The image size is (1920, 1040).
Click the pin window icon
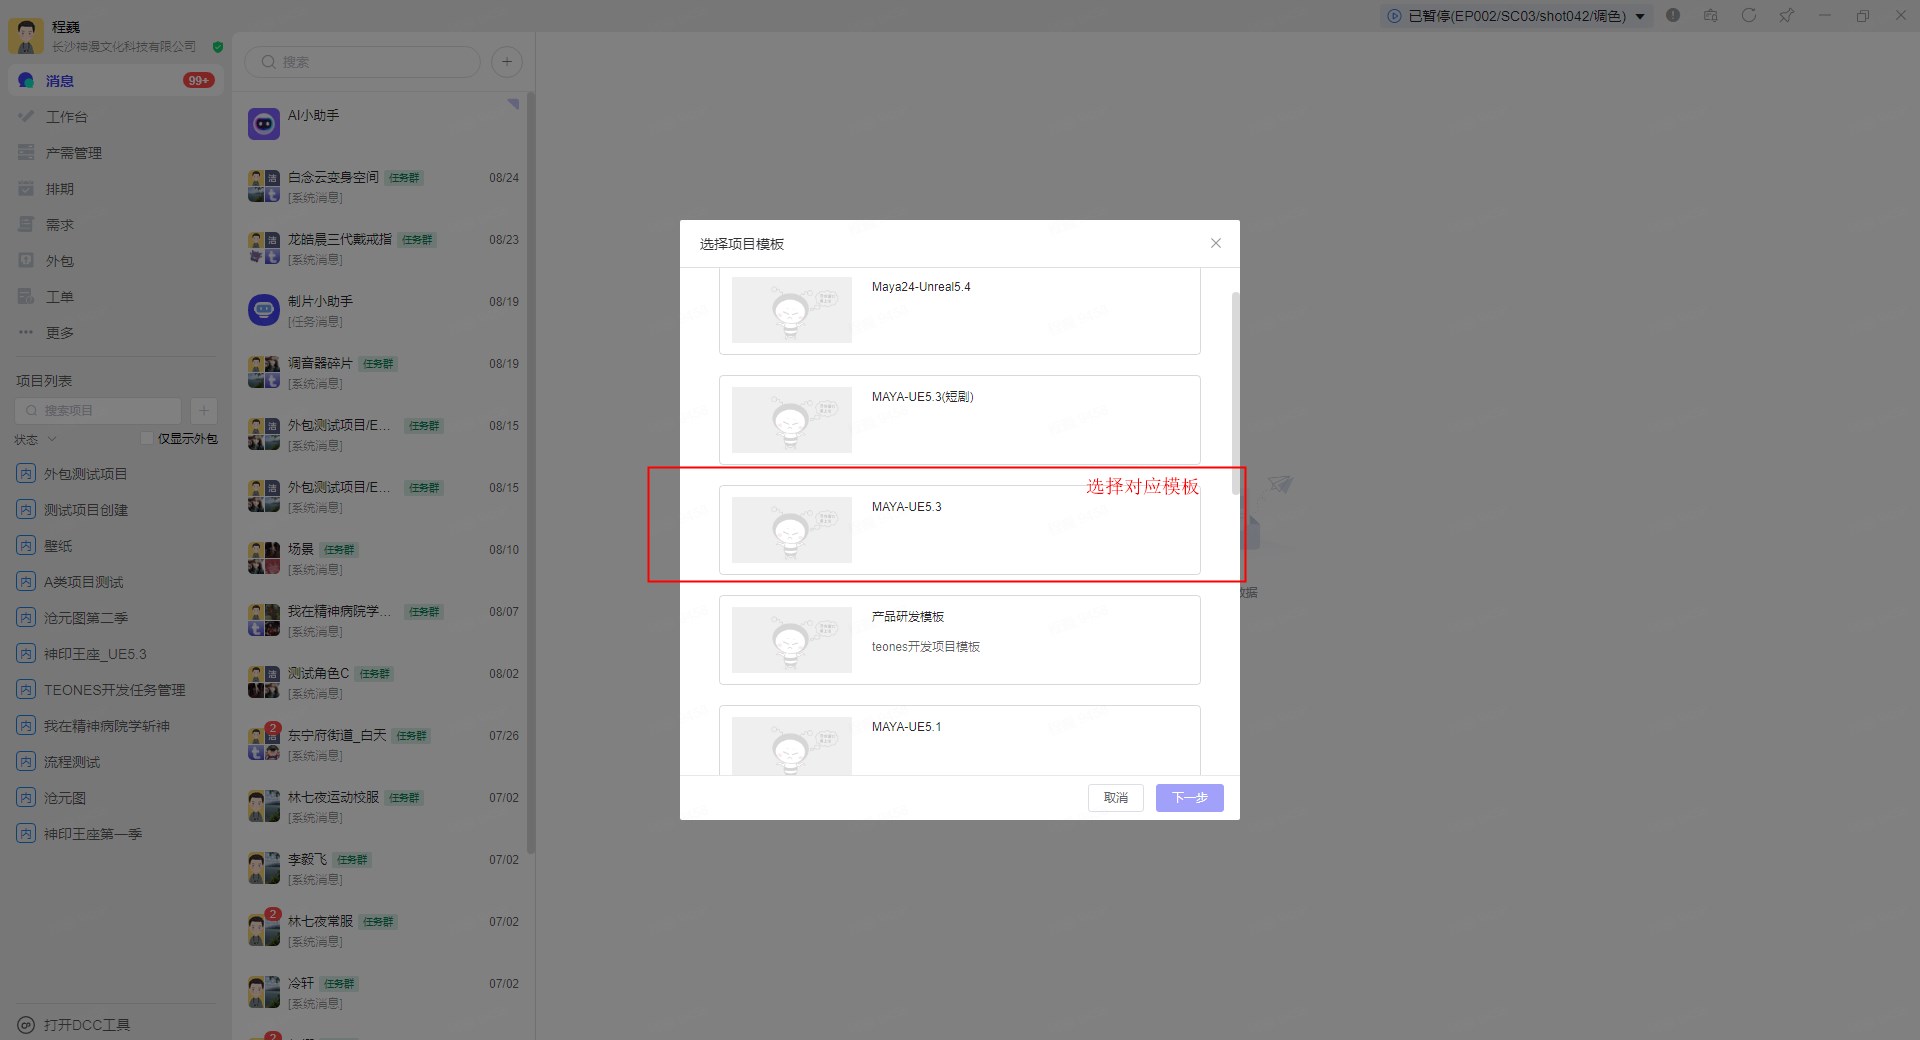(x=1786, y=16)
